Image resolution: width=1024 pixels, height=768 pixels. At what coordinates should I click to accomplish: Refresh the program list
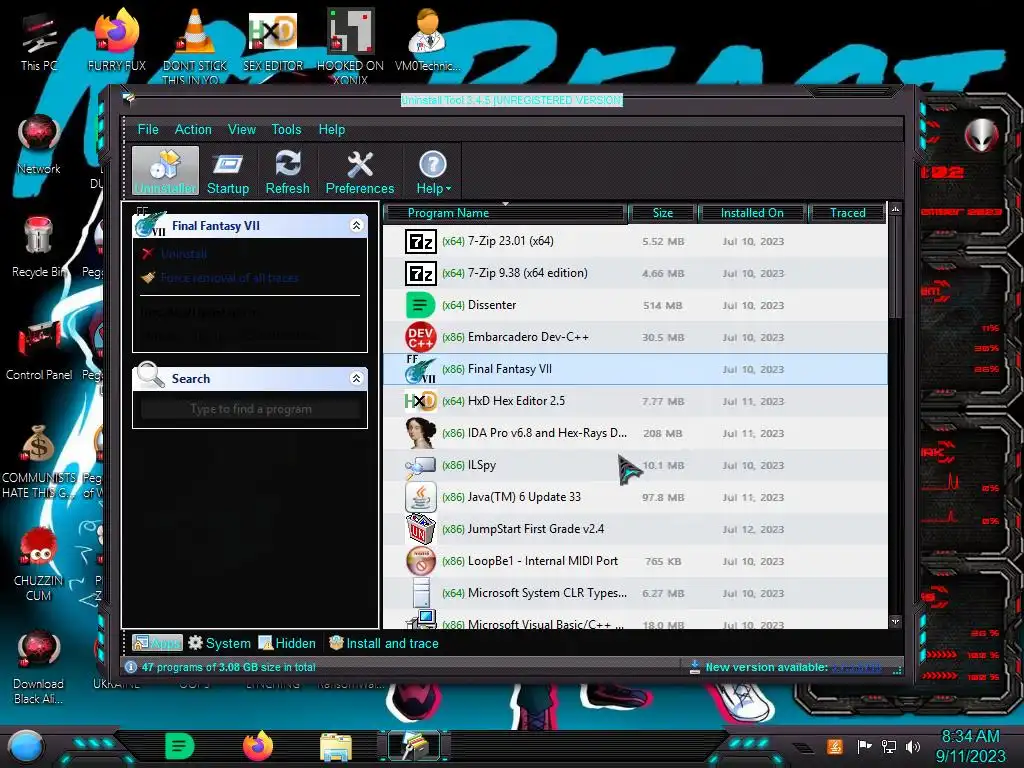287,172
